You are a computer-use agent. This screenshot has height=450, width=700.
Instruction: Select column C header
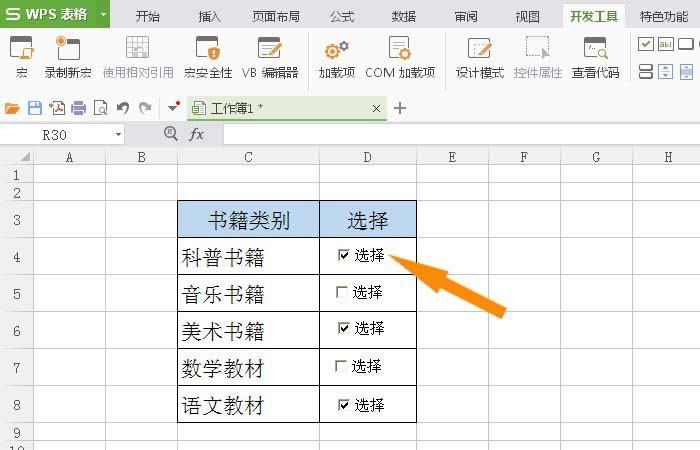point(248,157)
